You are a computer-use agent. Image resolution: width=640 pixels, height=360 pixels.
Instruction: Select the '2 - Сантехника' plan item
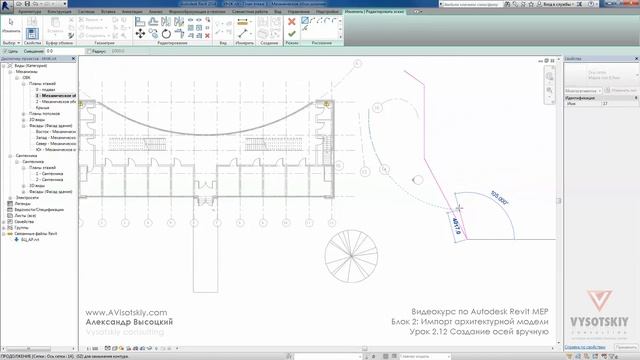tap(49, 180)
